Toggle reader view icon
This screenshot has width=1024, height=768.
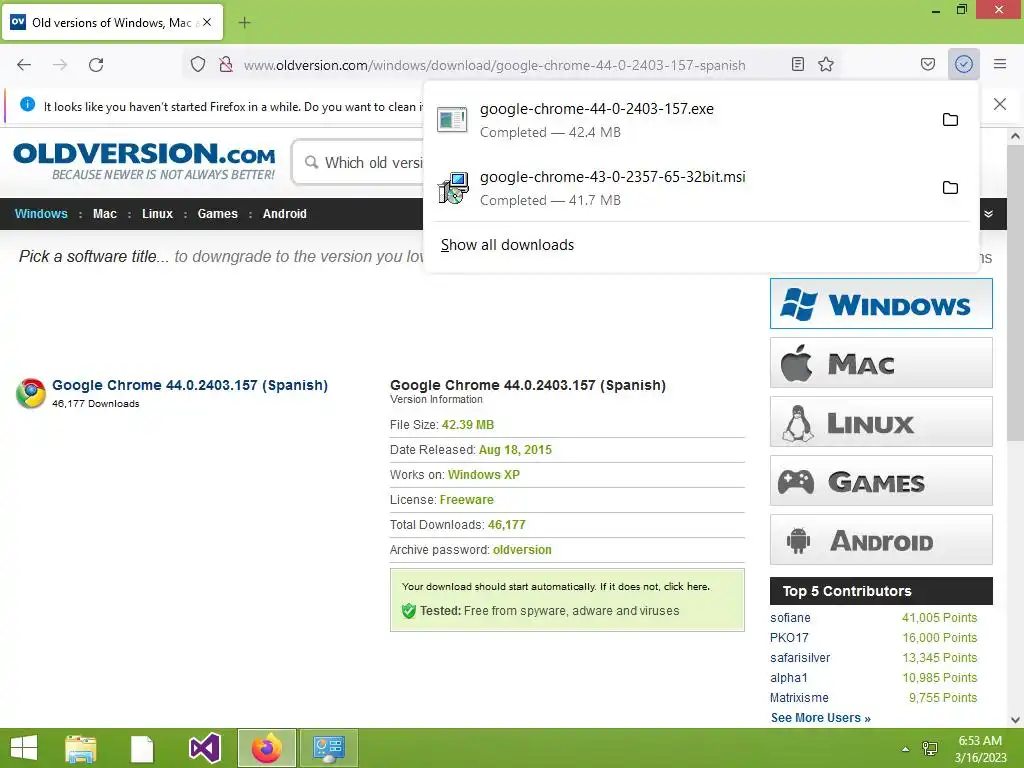797,64
